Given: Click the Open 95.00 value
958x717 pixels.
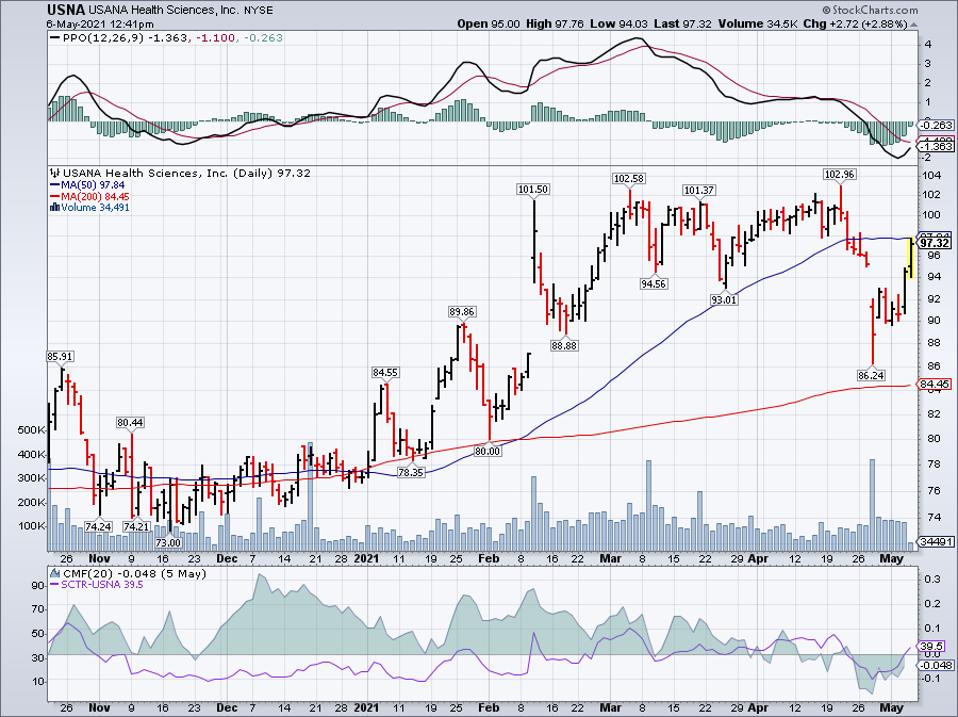Looking at the screenshot, I should tap(489, 24).
